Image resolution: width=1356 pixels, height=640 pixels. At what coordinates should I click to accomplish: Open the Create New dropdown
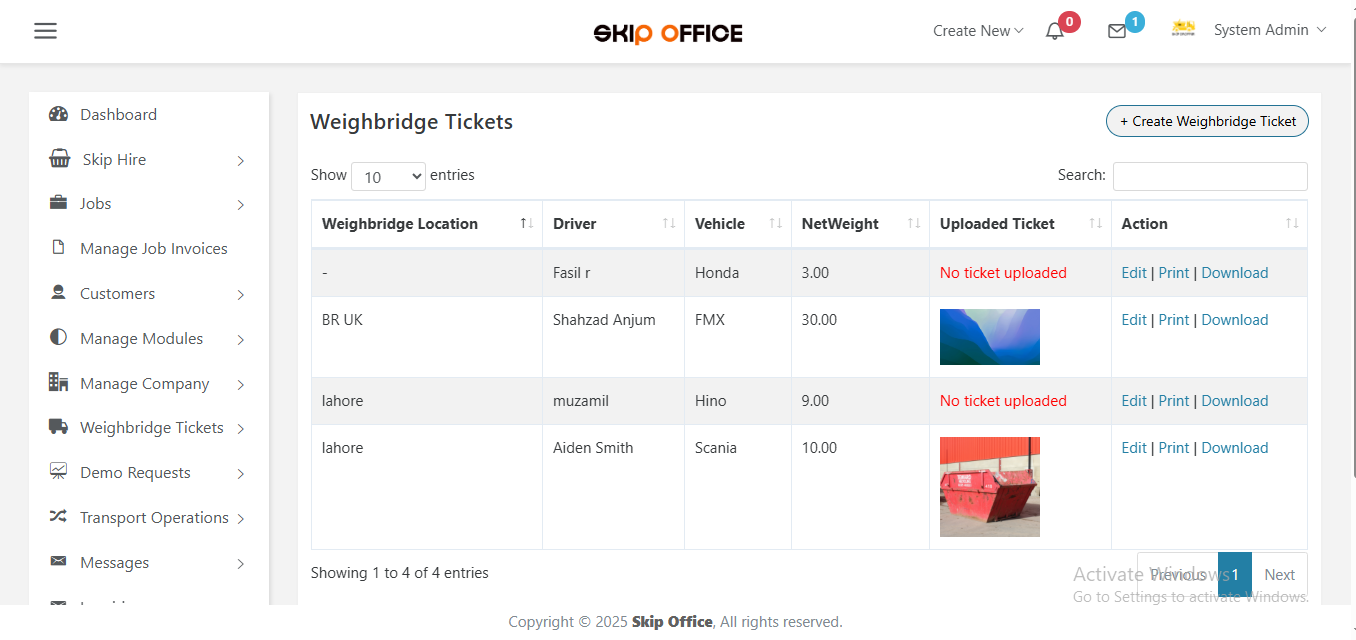[978, 31]
